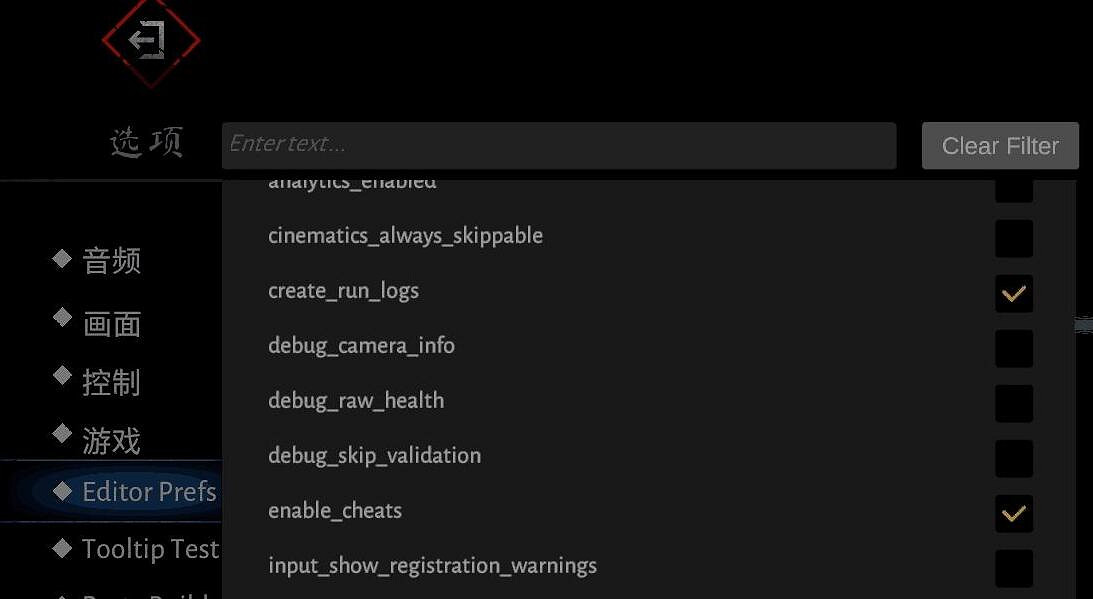Screen dimensions: 1093x599
Task: Turn on debug_skip_validation checkbox
Action: coord(1013,459)
